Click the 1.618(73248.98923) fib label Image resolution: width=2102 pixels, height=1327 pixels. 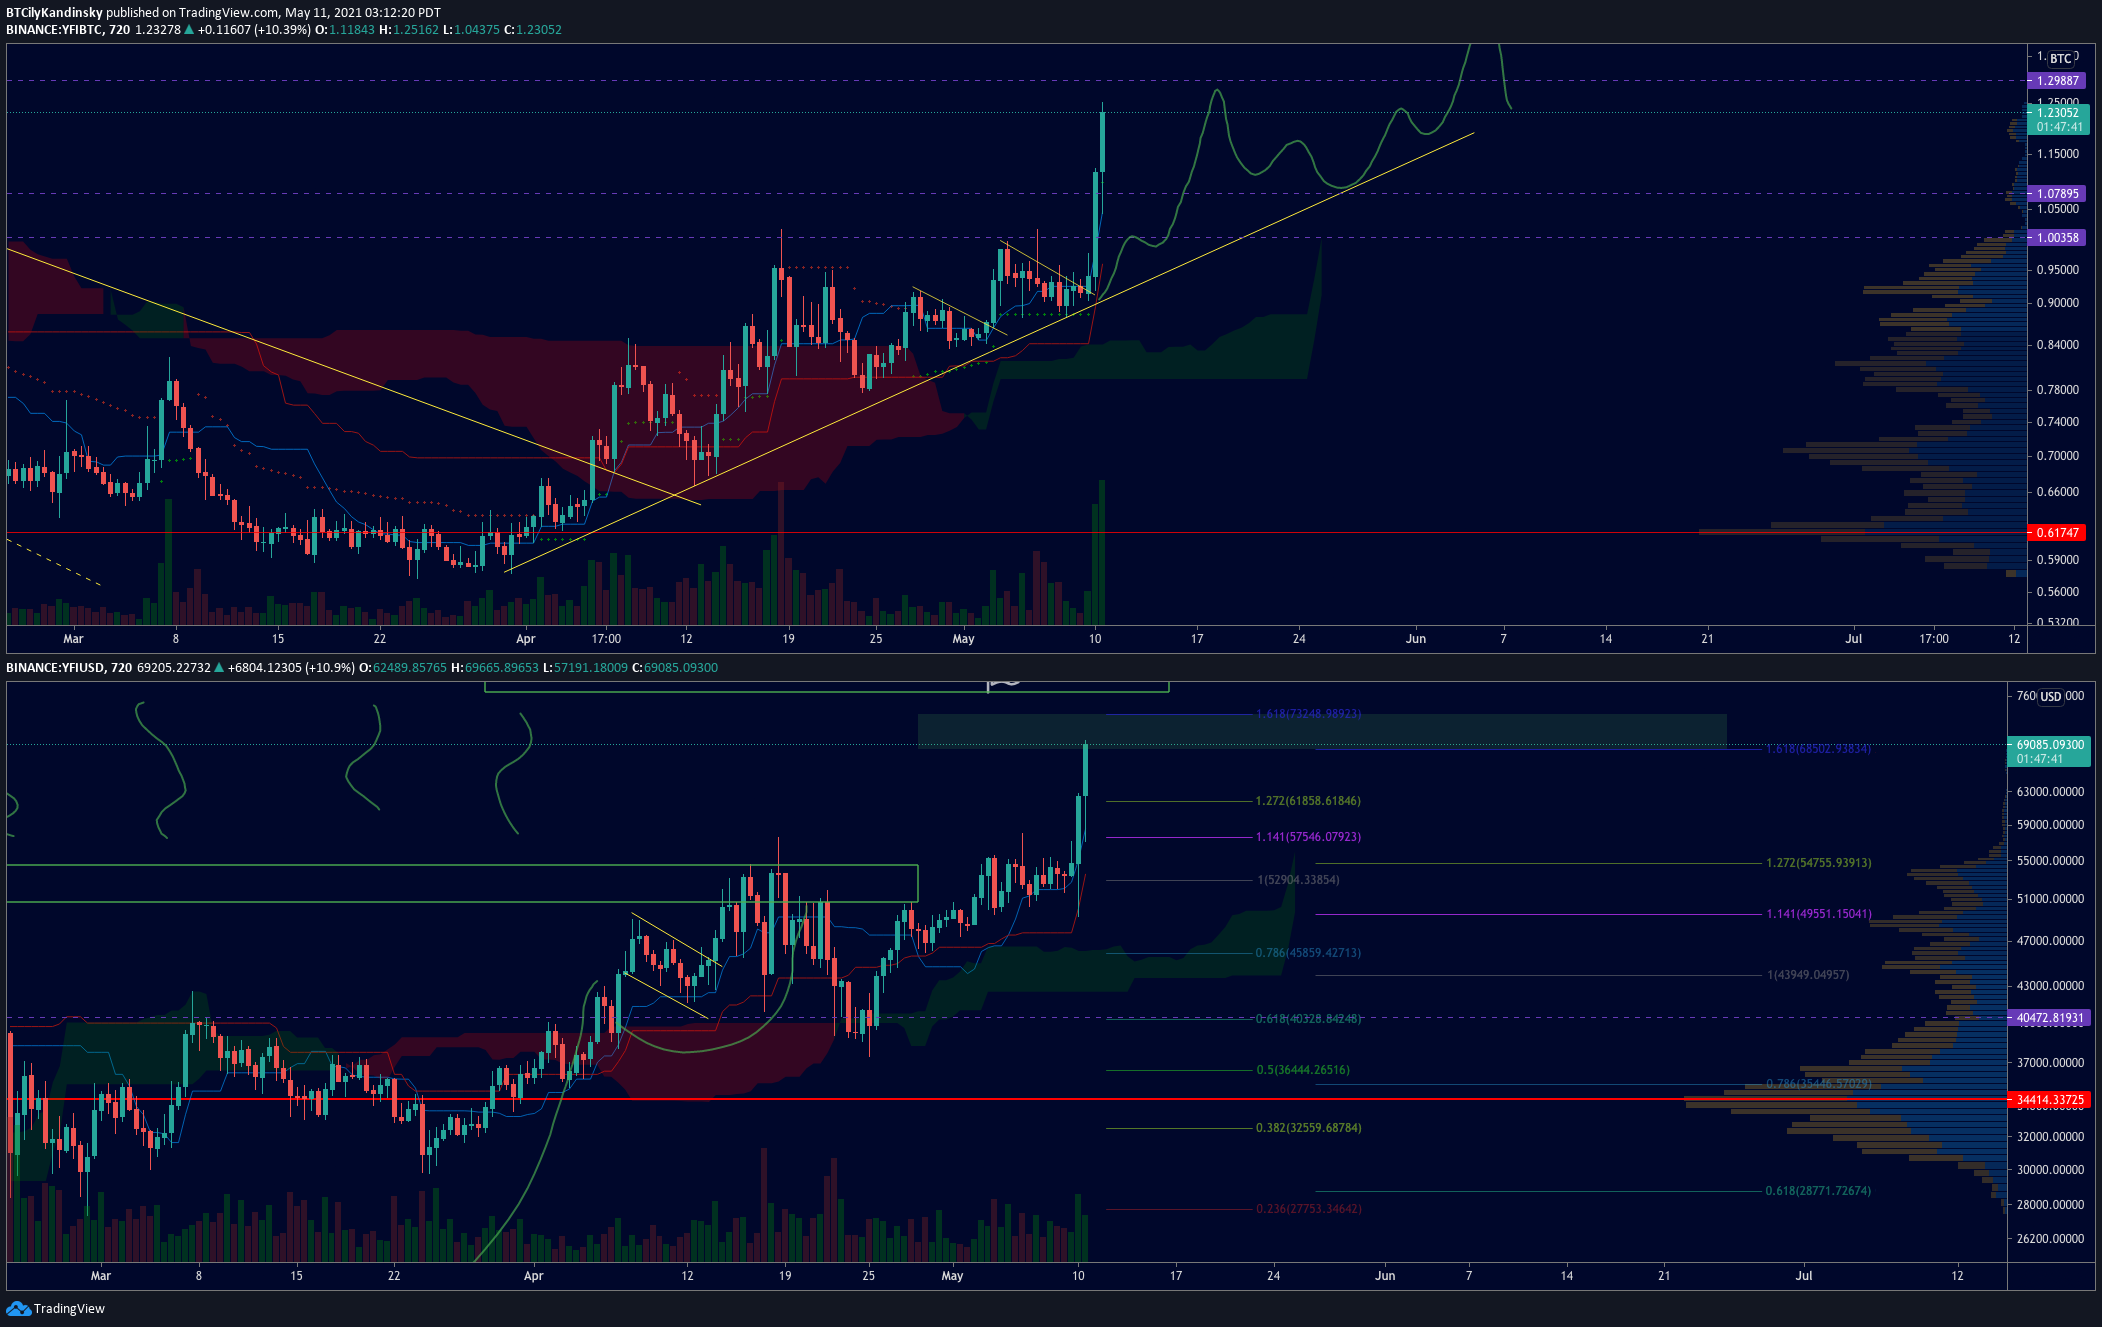(1308, 714)
